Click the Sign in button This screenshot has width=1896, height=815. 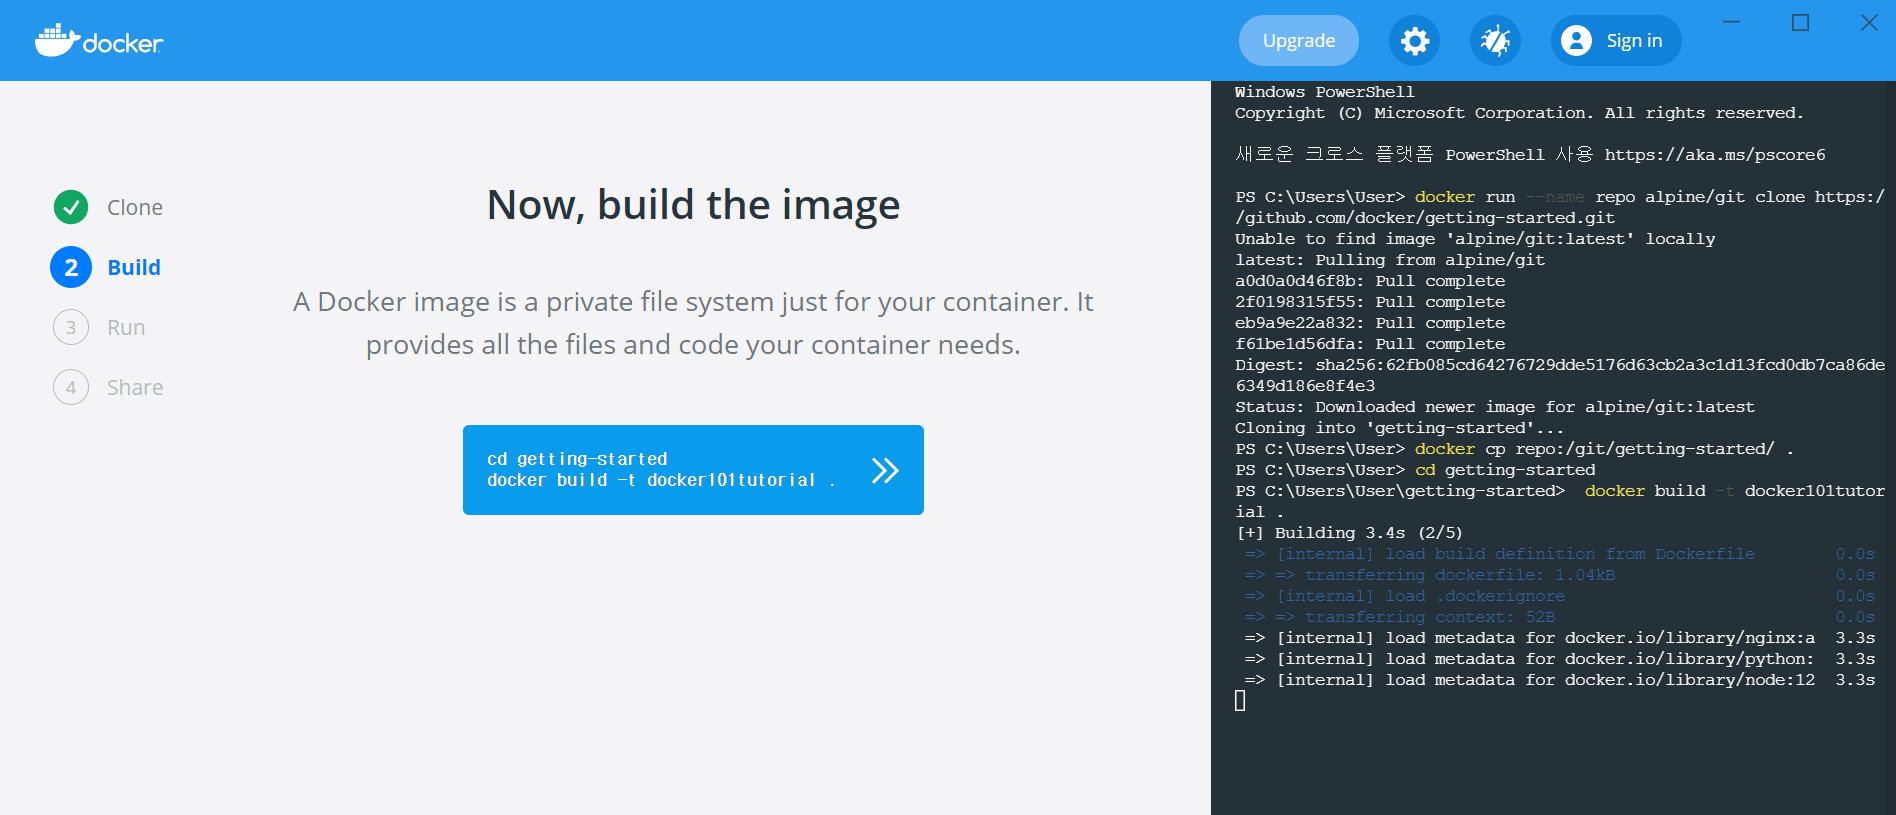(1616, 41)
